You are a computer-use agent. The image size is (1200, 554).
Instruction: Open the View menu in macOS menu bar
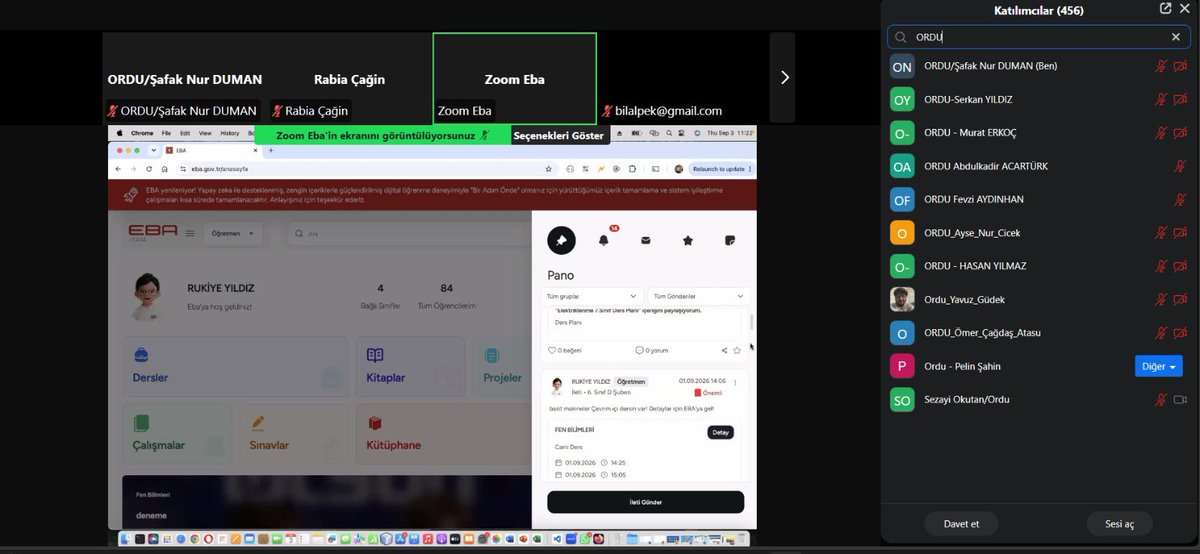[205, 133]
